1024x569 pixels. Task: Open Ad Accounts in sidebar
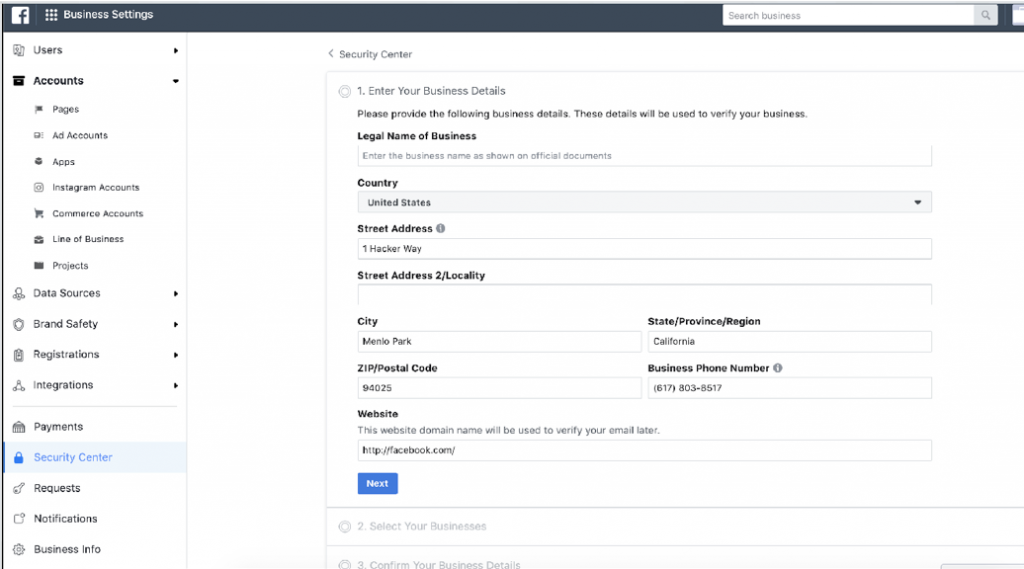click(x=80, y=135)
